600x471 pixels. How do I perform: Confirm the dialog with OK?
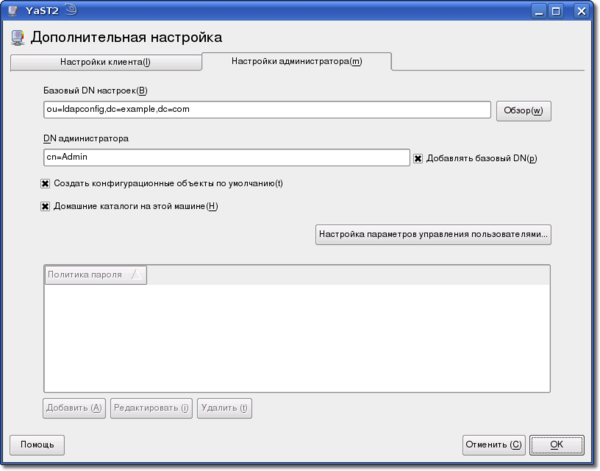[556, 444]
